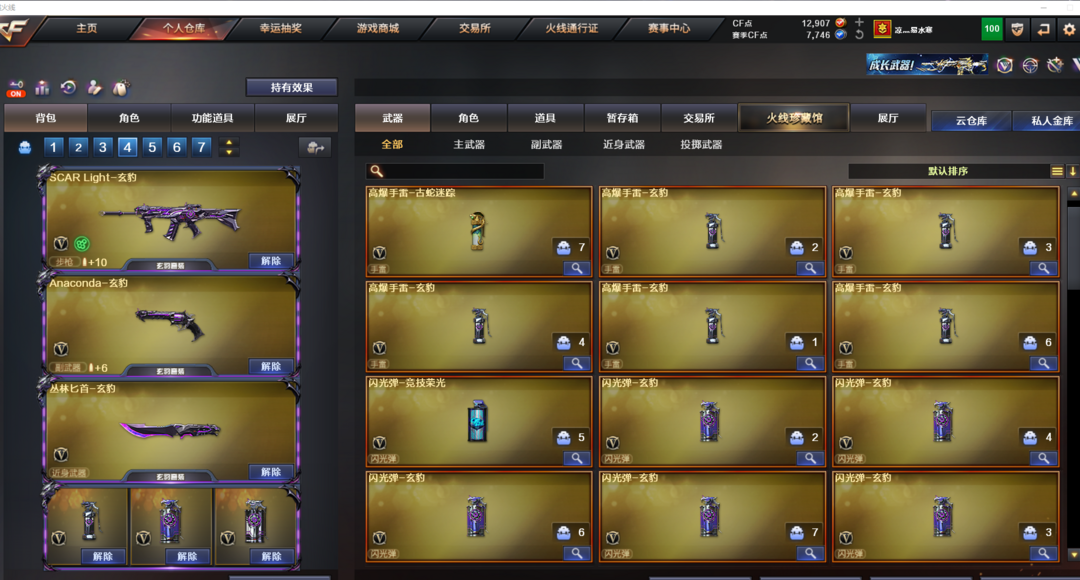Viewport: 1080px width, 580px height.
Task: Inspect 闪光弹-竞技荣光 with its magnifier
Action: point(577,458)
